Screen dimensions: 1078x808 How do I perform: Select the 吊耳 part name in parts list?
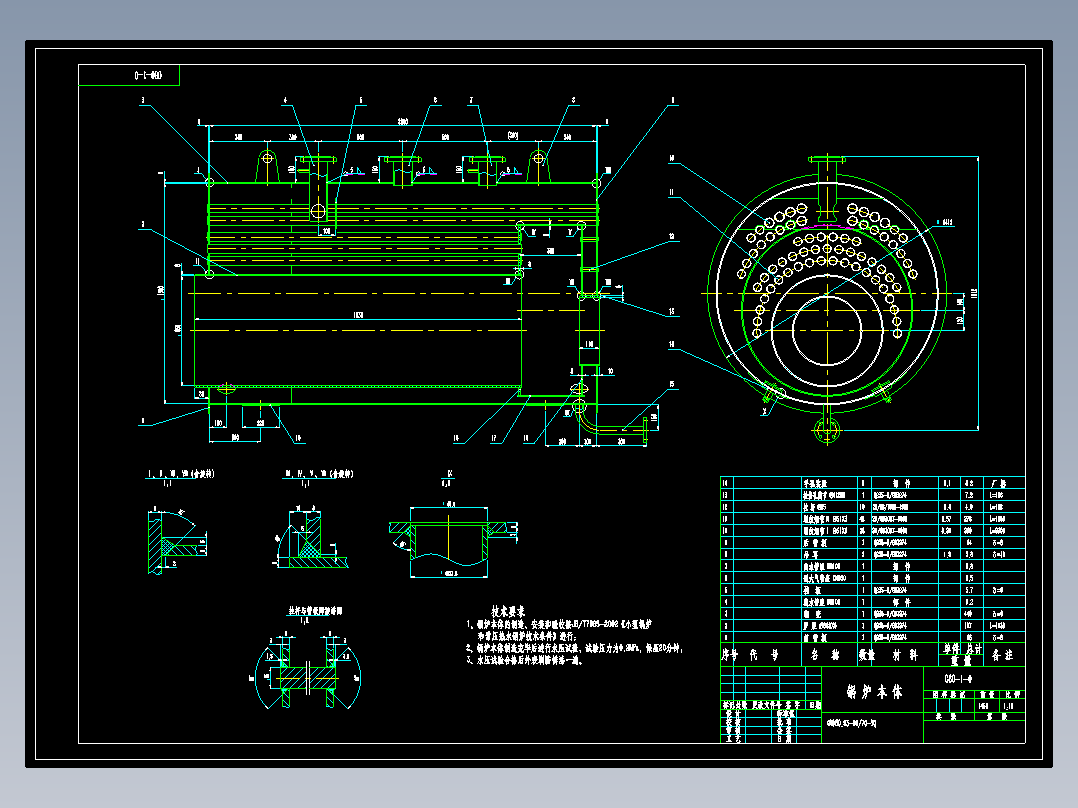(811, 554)
